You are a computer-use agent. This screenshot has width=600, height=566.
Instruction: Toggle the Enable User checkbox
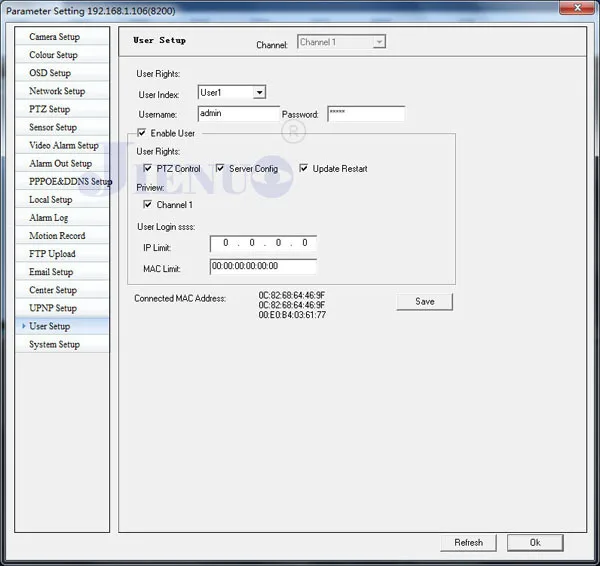click(142, 133)
